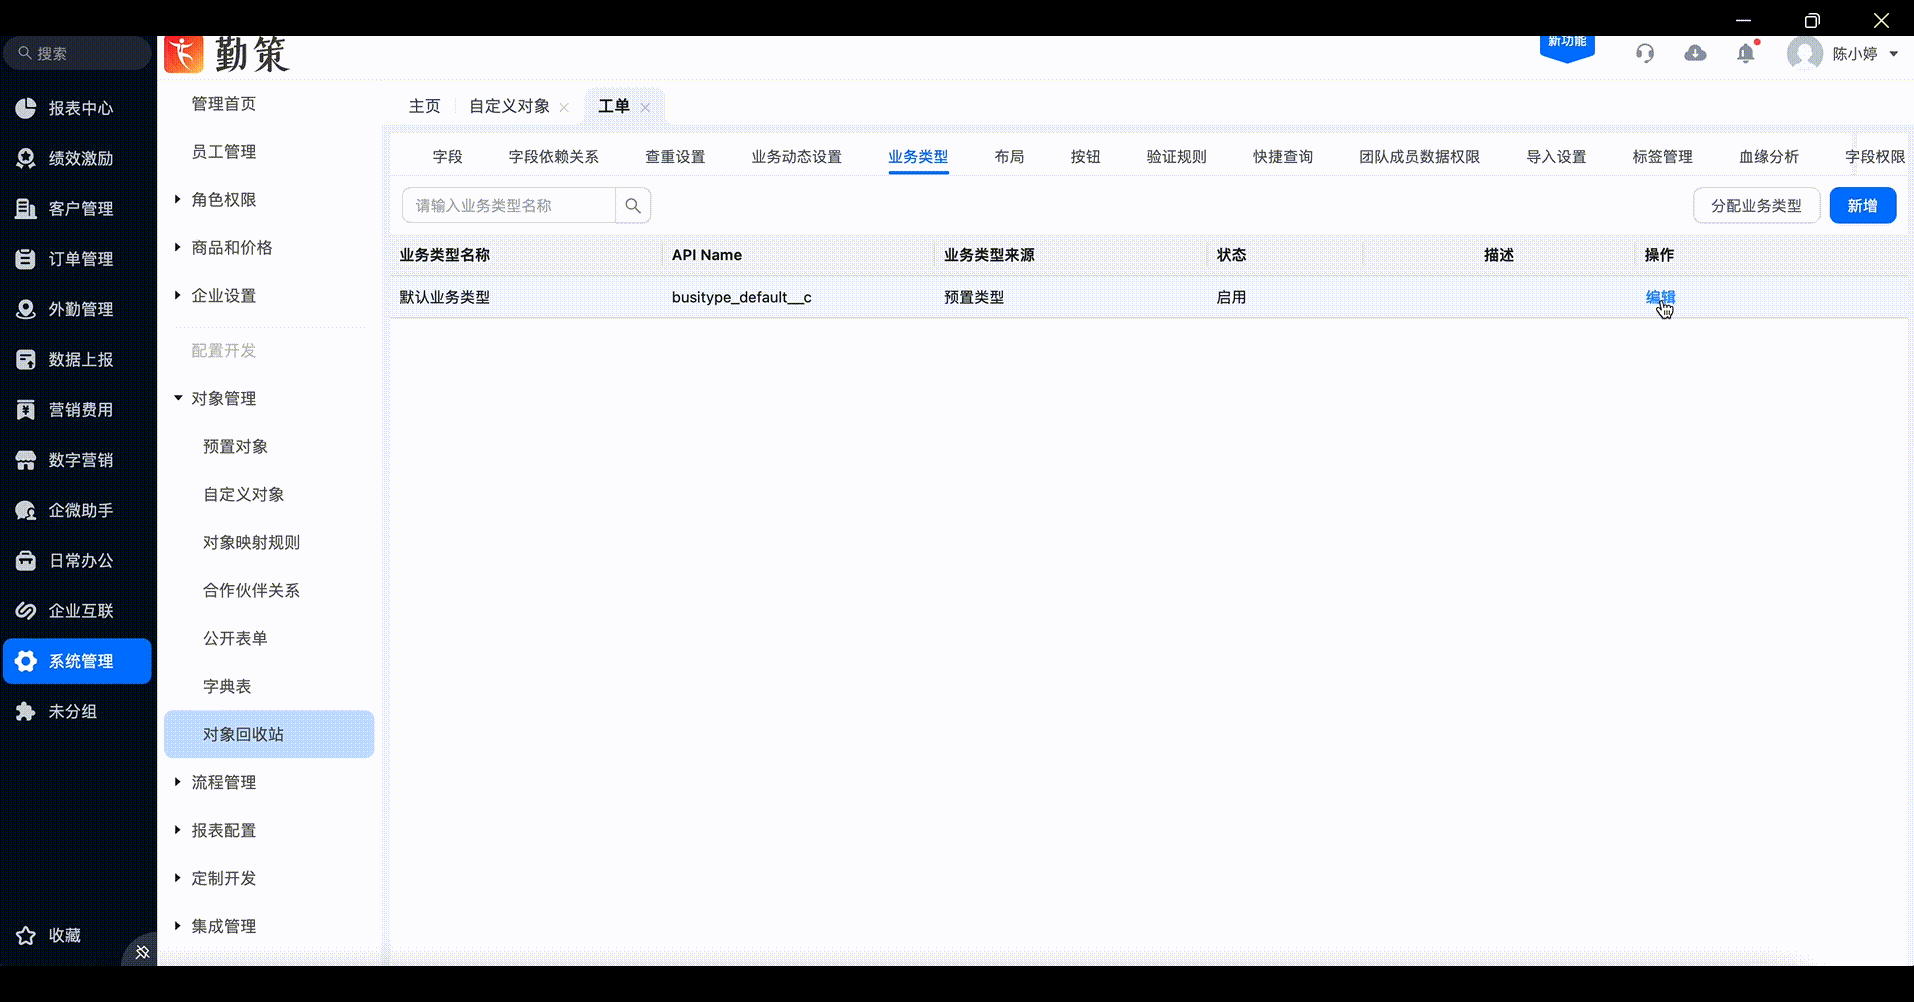
Task: Switch to 查重设置 tab
Action: 675,157
